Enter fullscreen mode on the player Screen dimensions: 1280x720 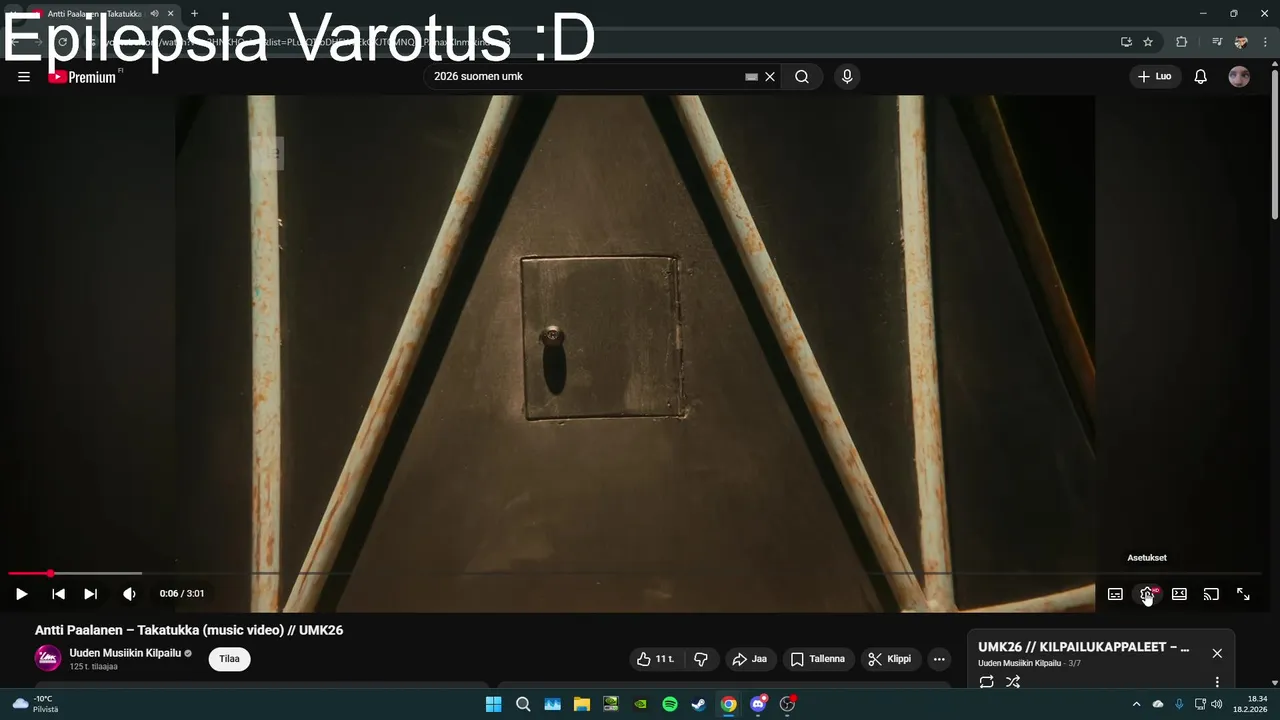(x=1243, y=594)
